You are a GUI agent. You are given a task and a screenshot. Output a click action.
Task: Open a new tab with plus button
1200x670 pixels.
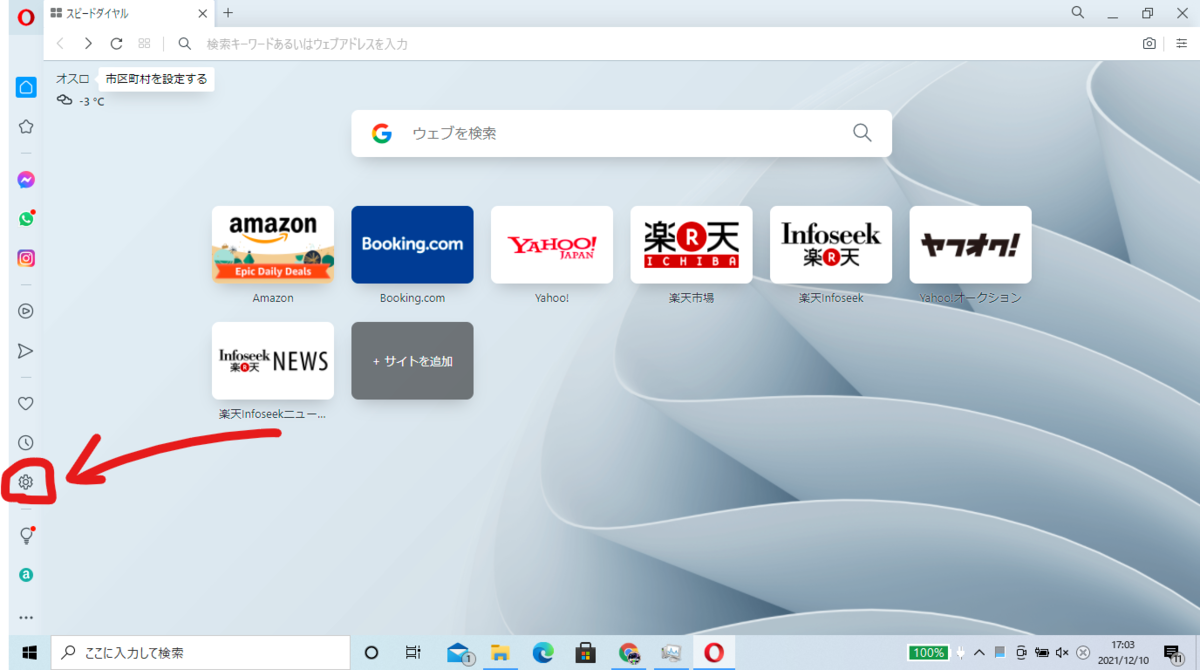click(228, 13)
